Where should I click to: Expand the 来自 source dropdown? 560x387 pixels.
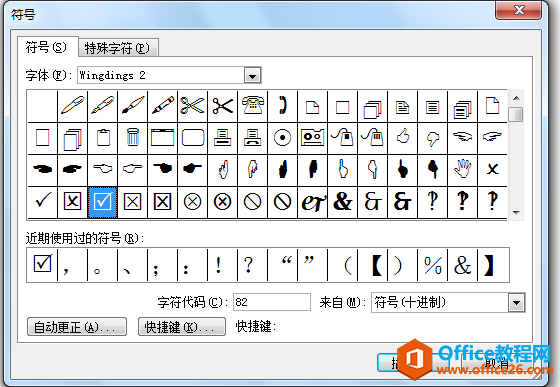tap(516, 303)
